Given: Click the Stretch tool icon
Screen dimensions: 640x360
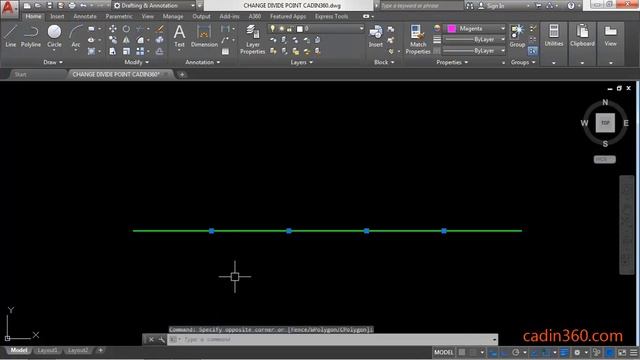Looking at the screenshot, I should 113,51.
